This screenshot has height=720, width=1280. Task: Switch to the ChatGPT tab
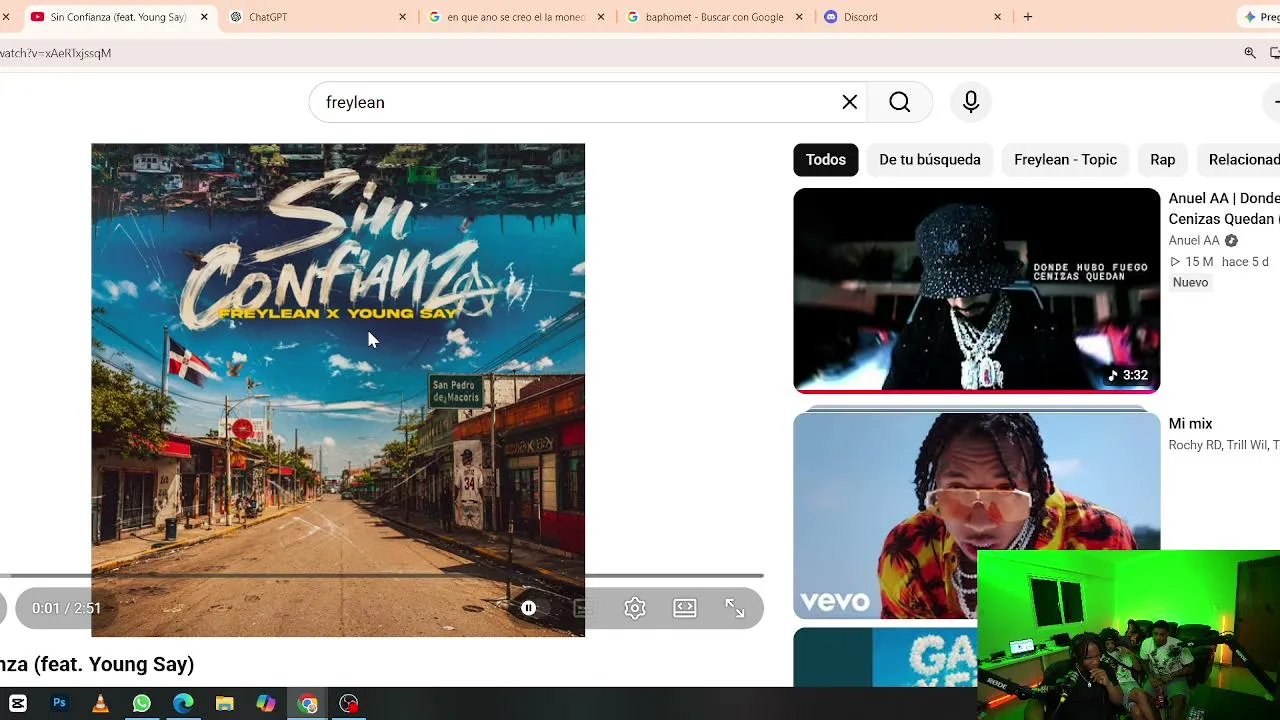[x=319, y=17]
